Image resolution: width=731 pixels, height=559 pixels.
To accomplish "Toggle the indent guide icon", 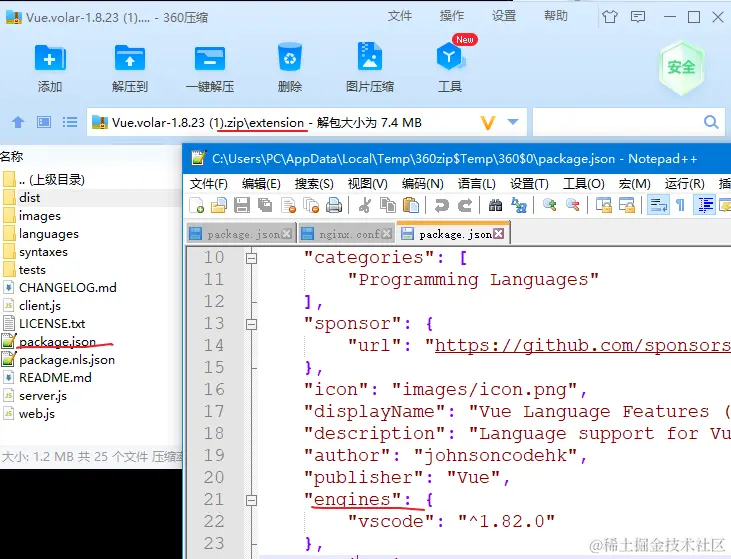I will (705, 205).
